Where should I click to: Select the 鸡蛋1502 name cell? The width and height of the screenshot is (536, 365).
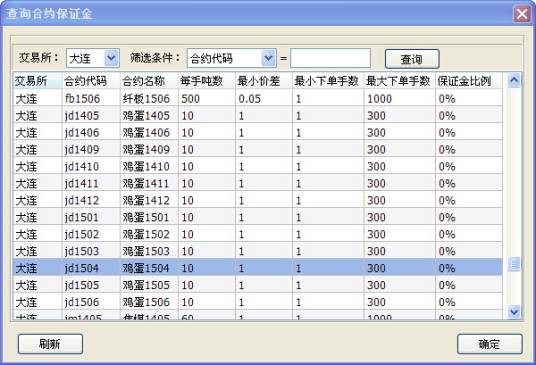pyautogui.click(x=149, y=234)
